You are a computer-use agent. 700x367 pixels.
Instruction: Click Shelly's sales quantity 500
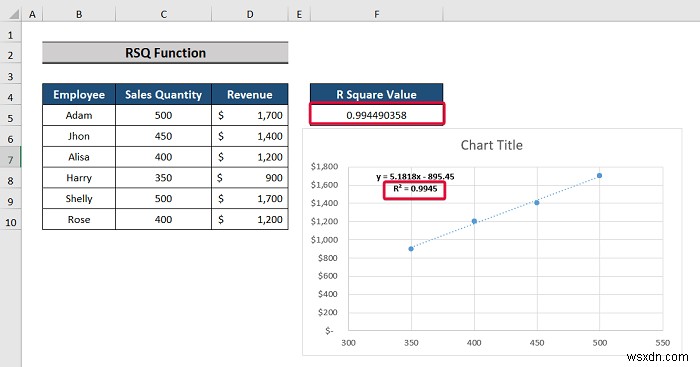click(163, 199)
